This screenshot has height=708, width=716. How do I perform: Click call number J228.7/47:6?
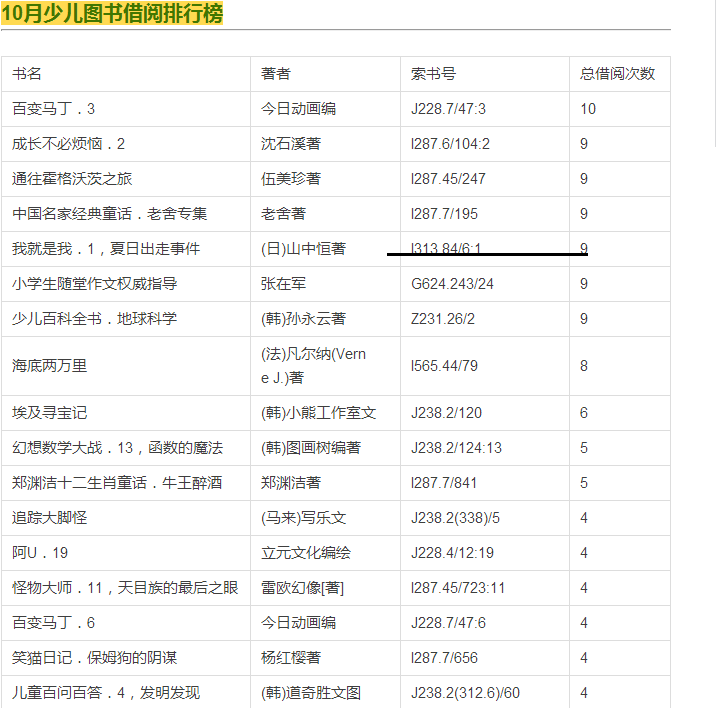[x=448, y=623]
